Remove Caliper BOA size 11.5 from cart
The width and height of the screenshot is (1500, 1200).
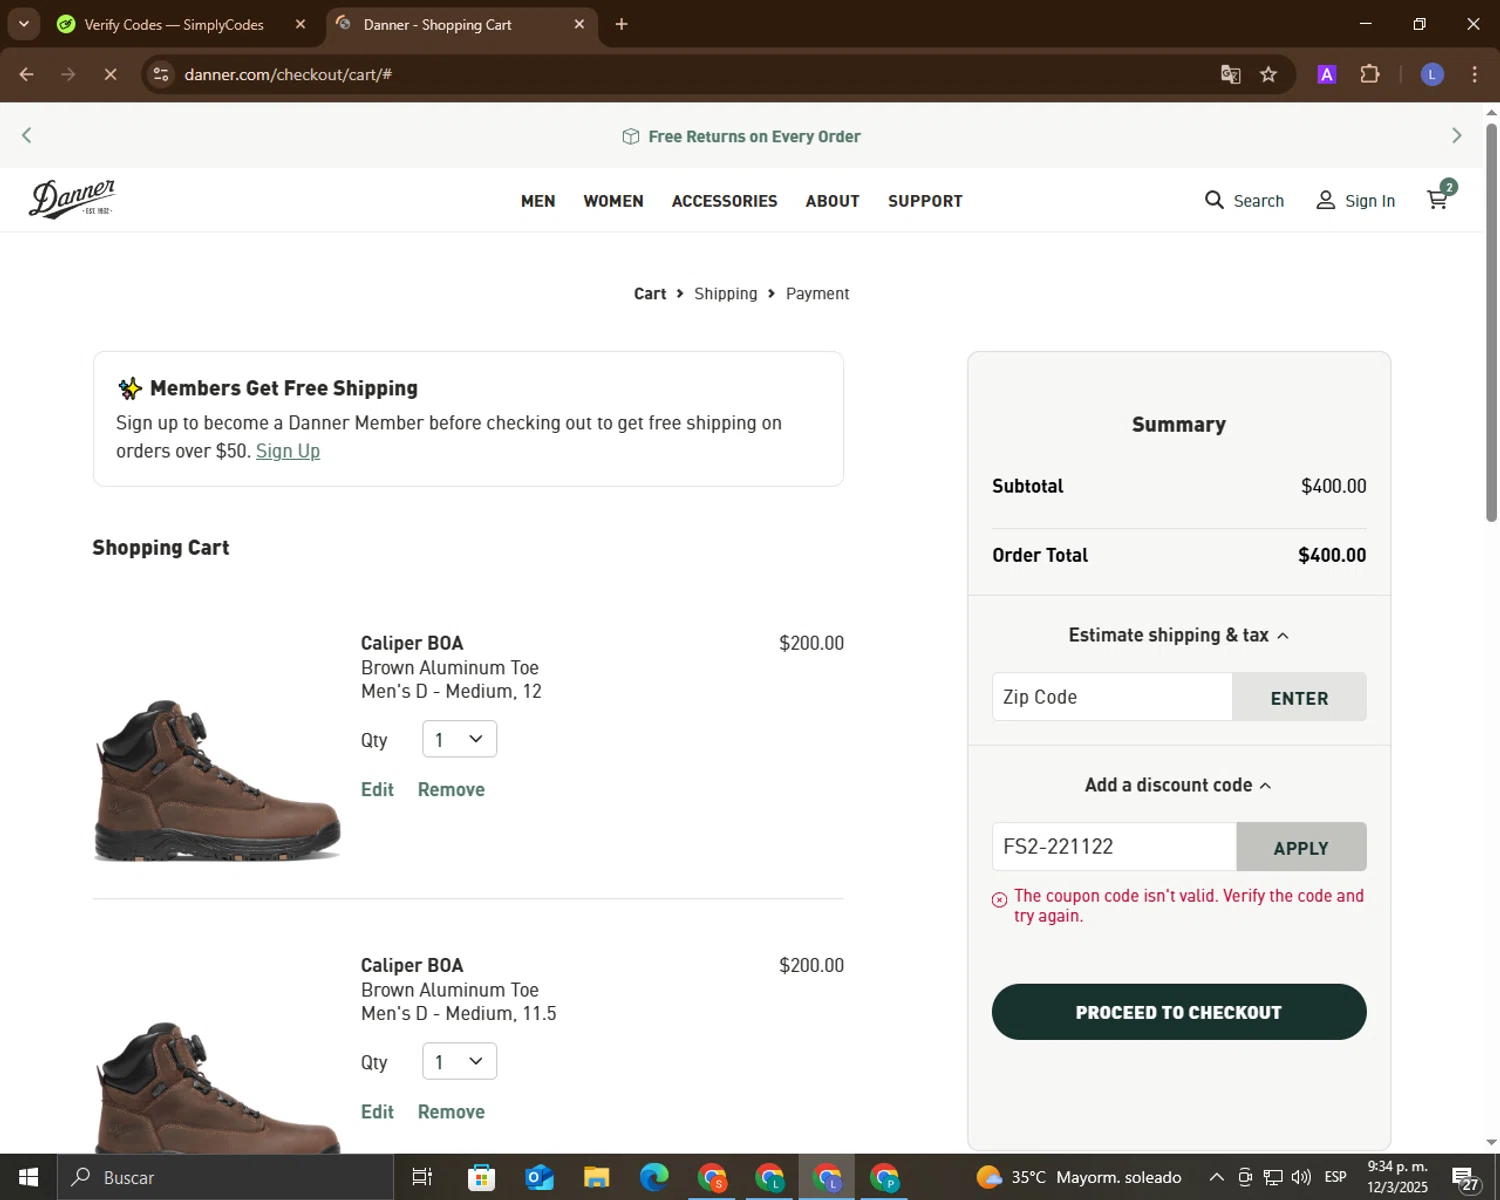[x=451, y=1111]
